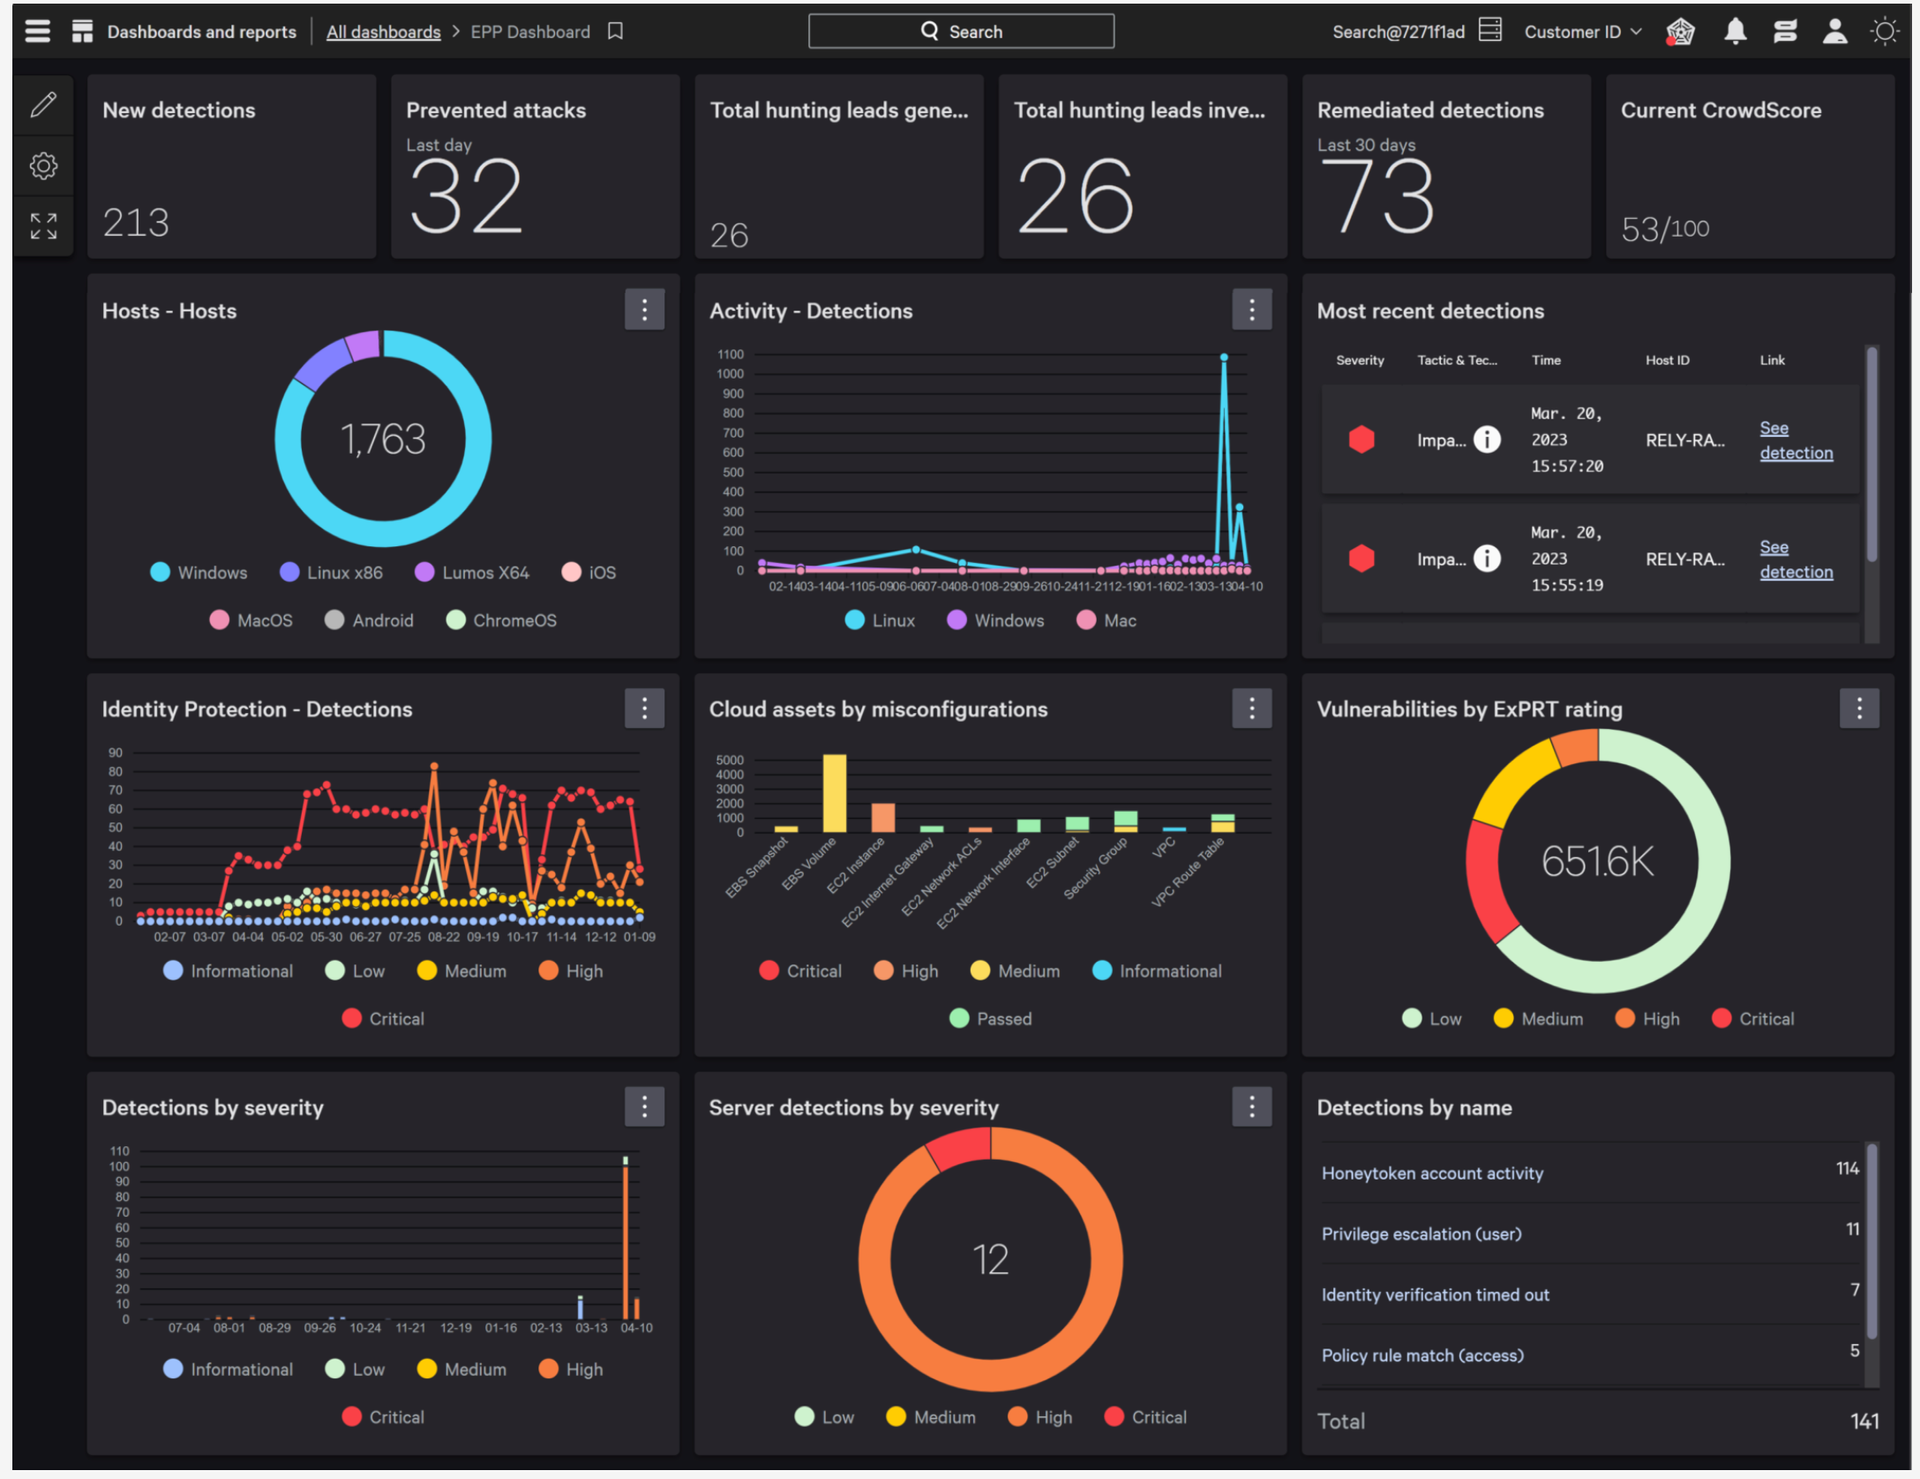Open dashboard settings via the gear icon
This screenshot has height=1479, width=1920.
click(x=43, y=166)
